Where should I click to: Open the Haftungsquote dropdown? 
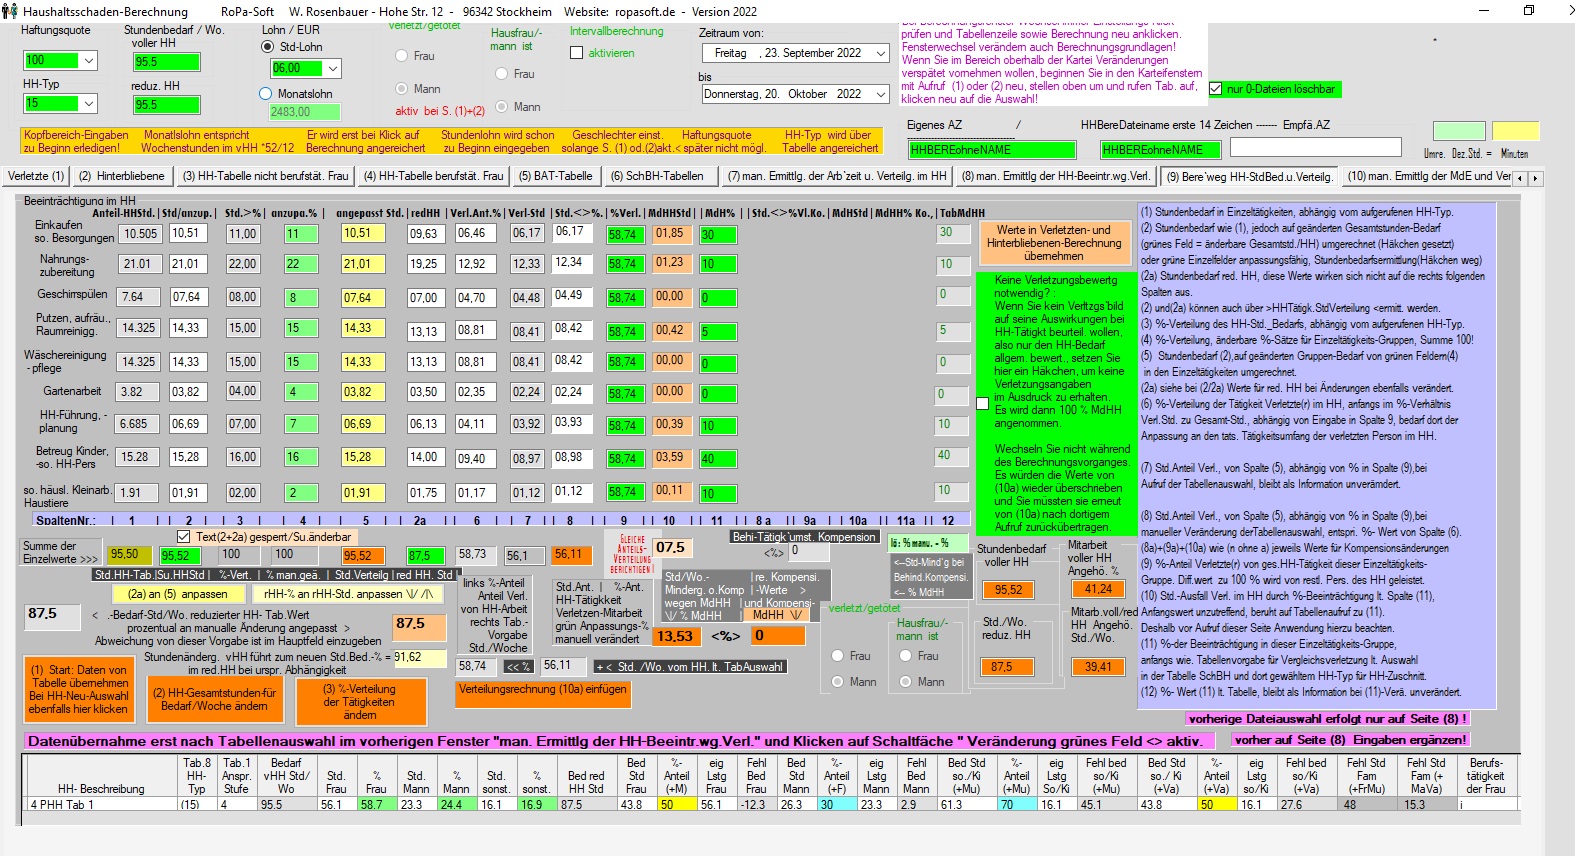click(x=88, y=61)
